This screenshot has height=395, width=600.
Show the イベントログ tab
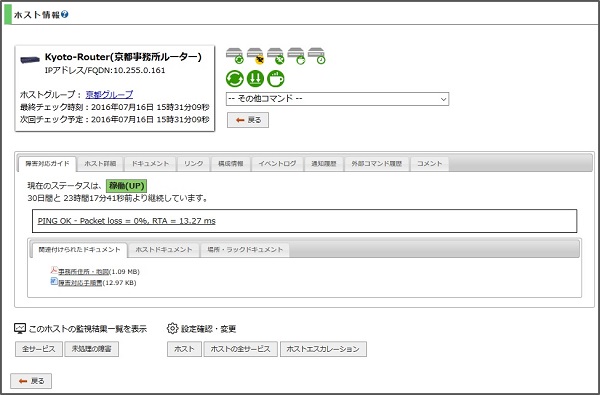277,164
